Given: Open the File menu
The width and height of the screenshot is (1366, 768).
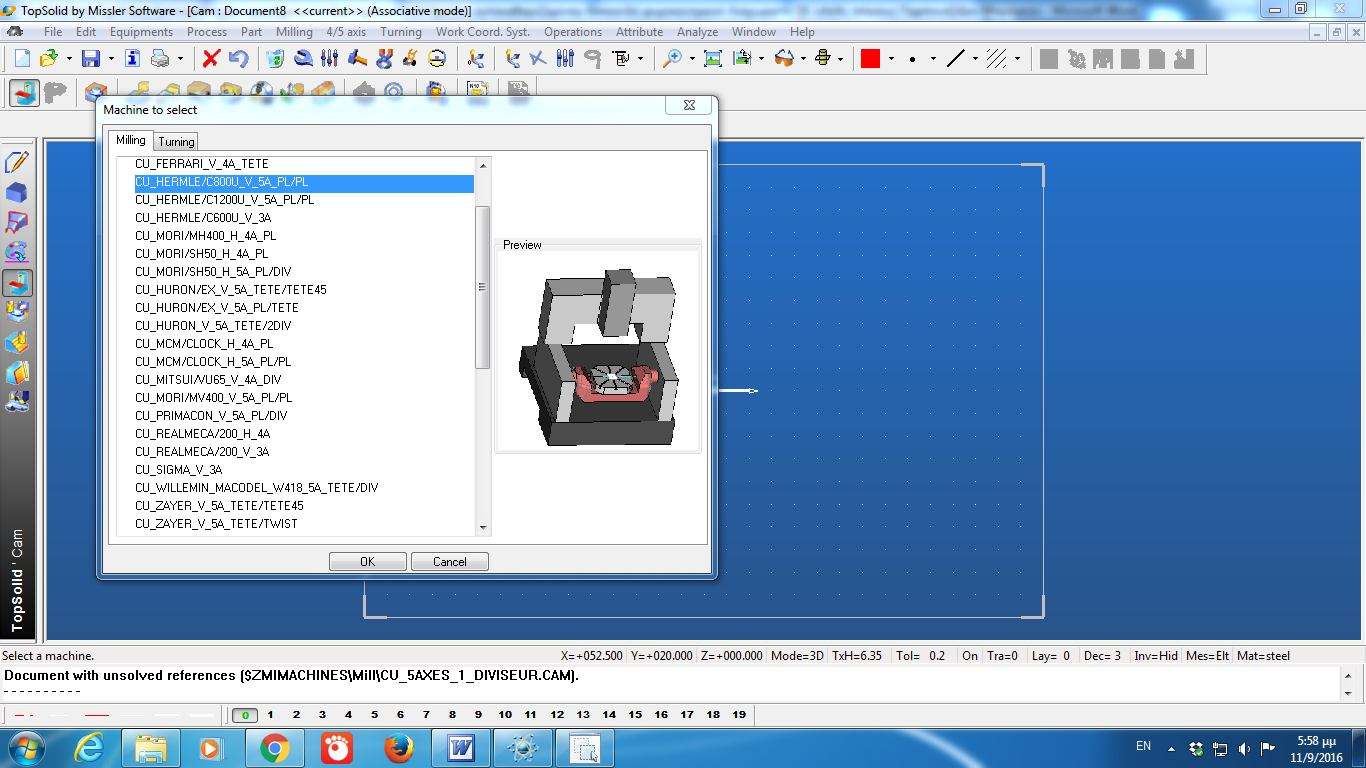Looking at the screenshot, I should [53, 32].
